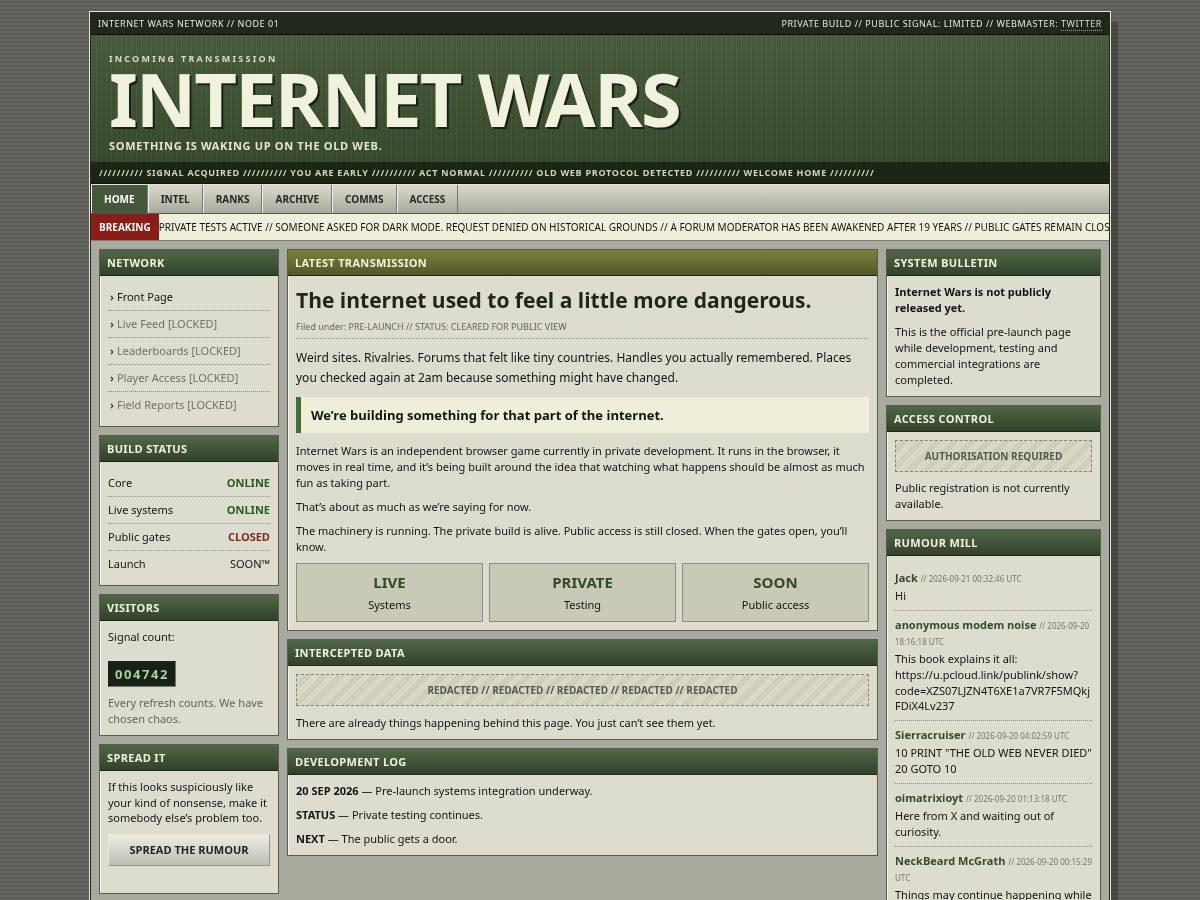1200x900 pixels.
Task: Click the VISITORS panel header
Action: pyautogui.click(x=189, y=608)
